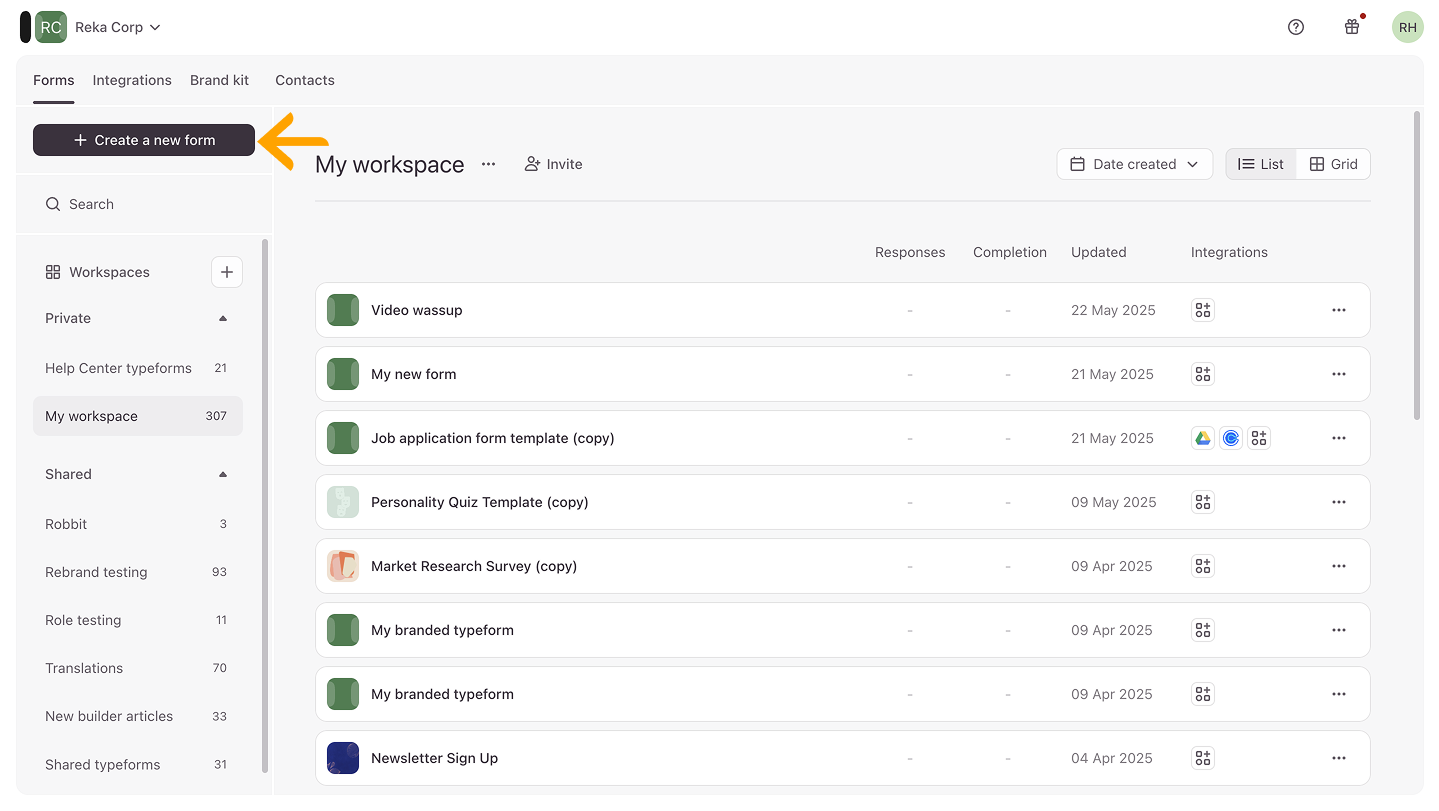Screen dimensions: 1439x811
Task: Open the help question mark icon
Action: (1296, 27)
